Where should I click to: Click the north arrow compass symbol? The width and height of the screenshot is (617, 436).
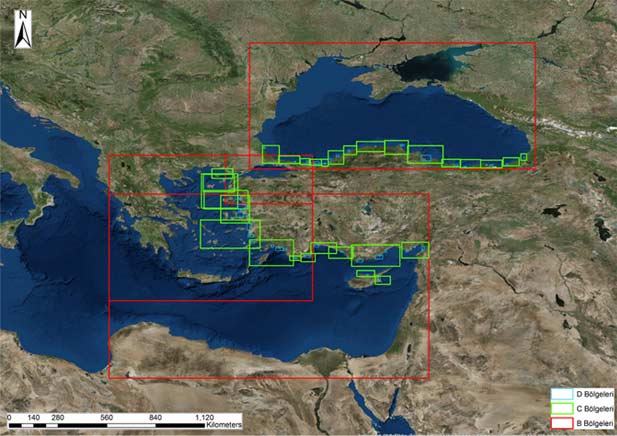click(22, 34)
